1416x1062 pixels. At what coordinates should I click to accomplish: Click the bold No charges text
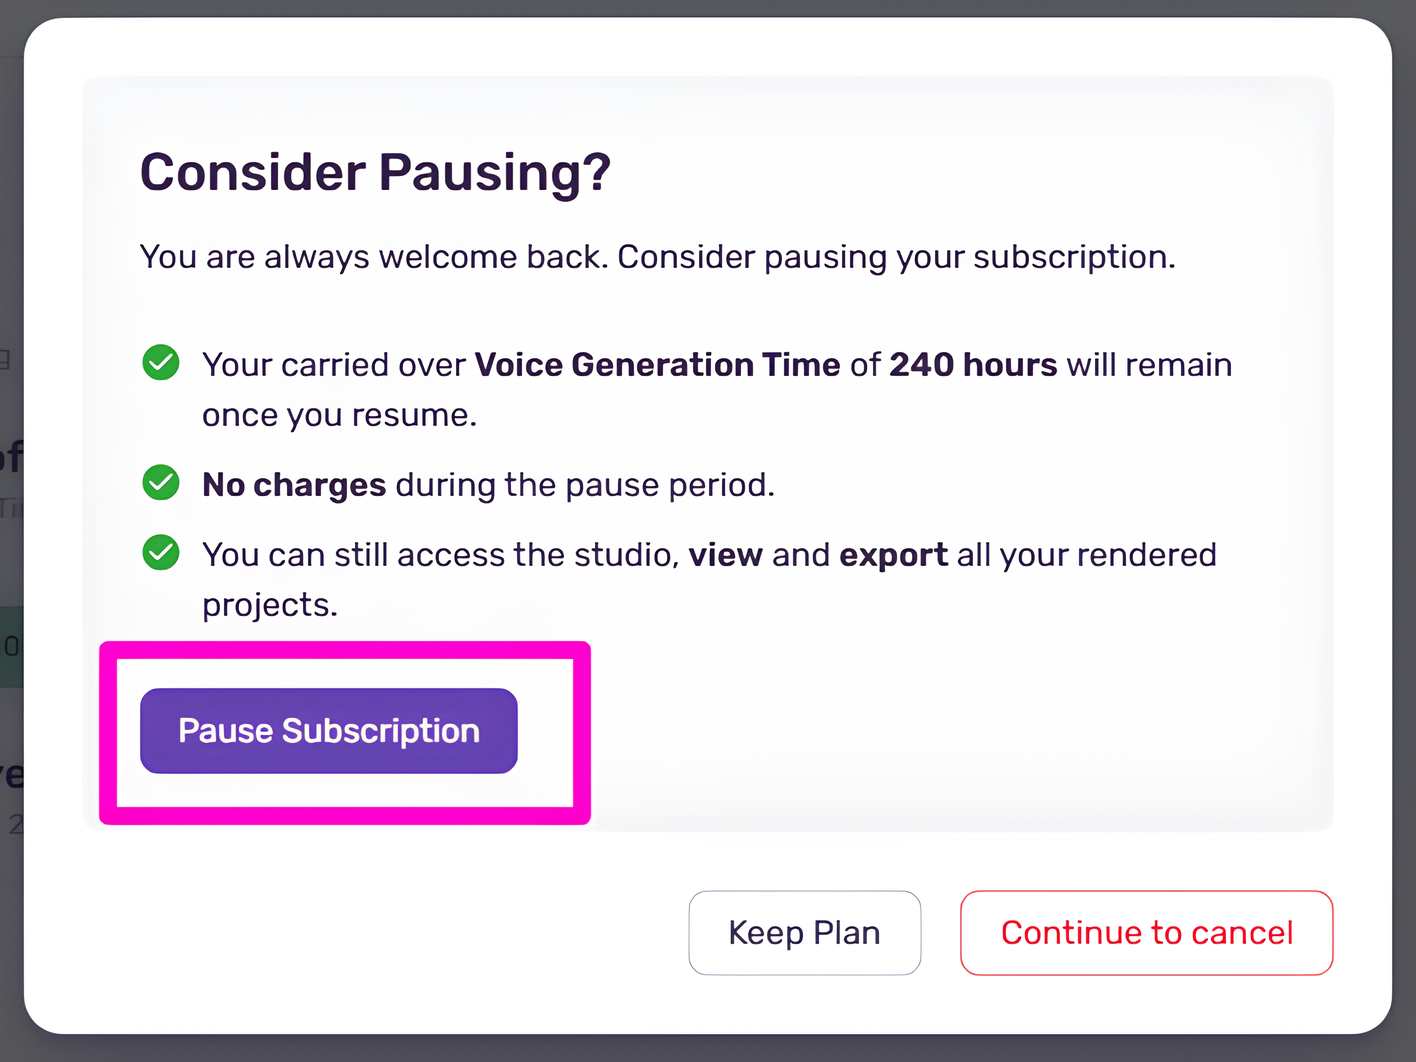point(294,485)
